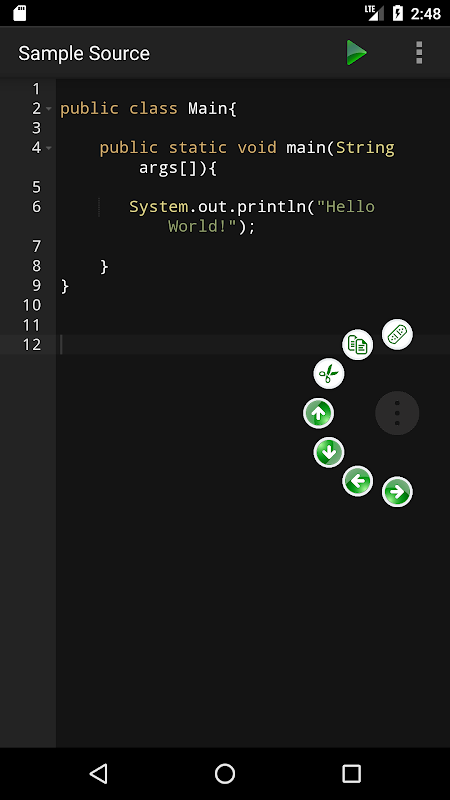This screenshot has width=450, height=800.
Task: Click line number 1 in the gutter
Action: click(x=36, y=89)
